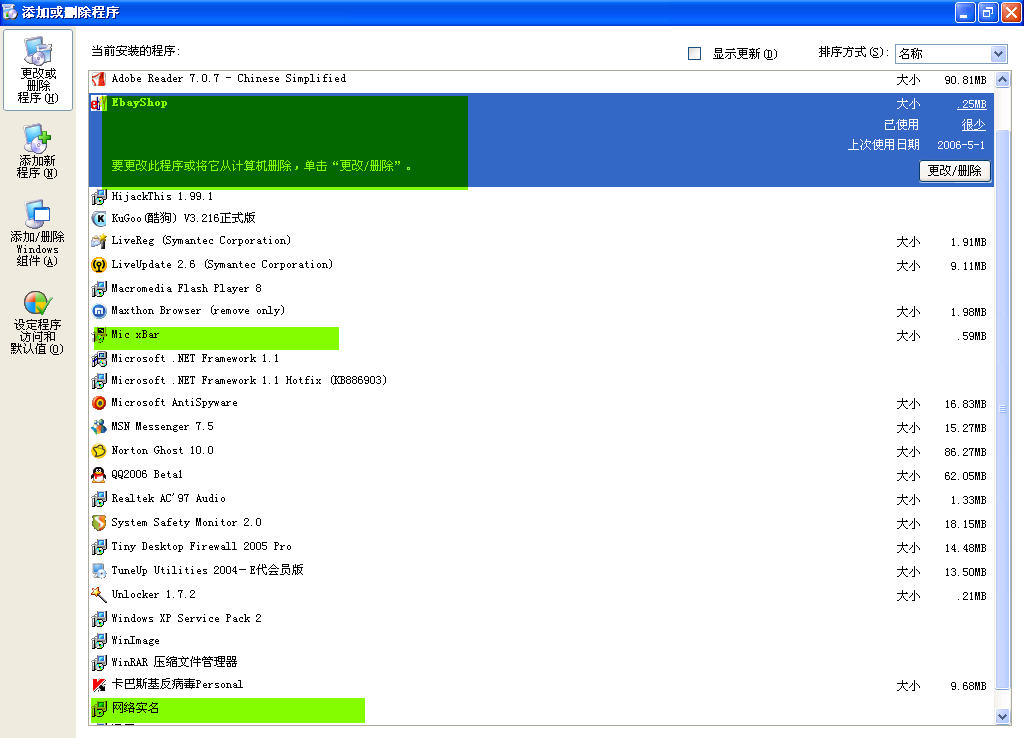Image resolution: width=1024 pixels, height=738 pixels.
Task: Click the 很少 usage frequency link
Action: pyautogui.click(x=973, y=125)
